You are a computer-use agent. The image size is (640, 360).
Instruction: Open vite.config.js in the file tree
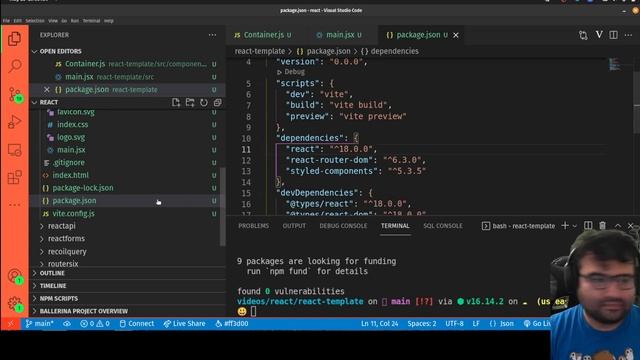(73, 213)
